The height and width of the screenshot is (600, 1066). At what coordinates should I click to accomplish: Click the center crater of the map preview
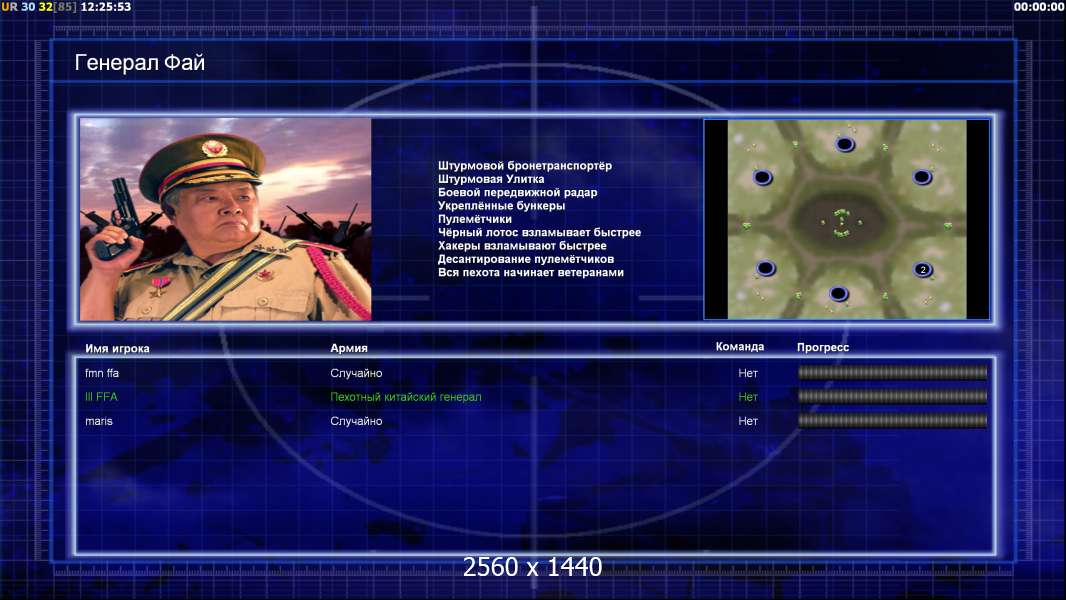click(842, 223)
